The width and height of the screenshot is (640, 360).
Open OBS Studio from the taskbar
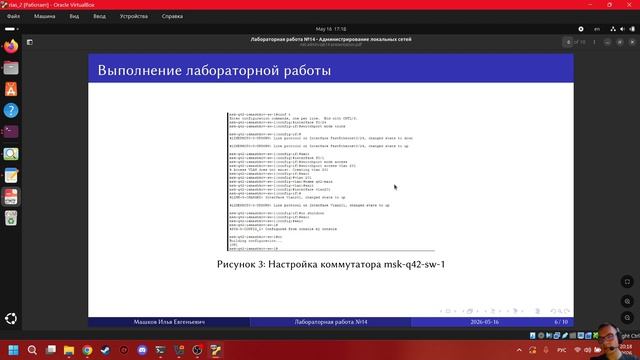198,350
